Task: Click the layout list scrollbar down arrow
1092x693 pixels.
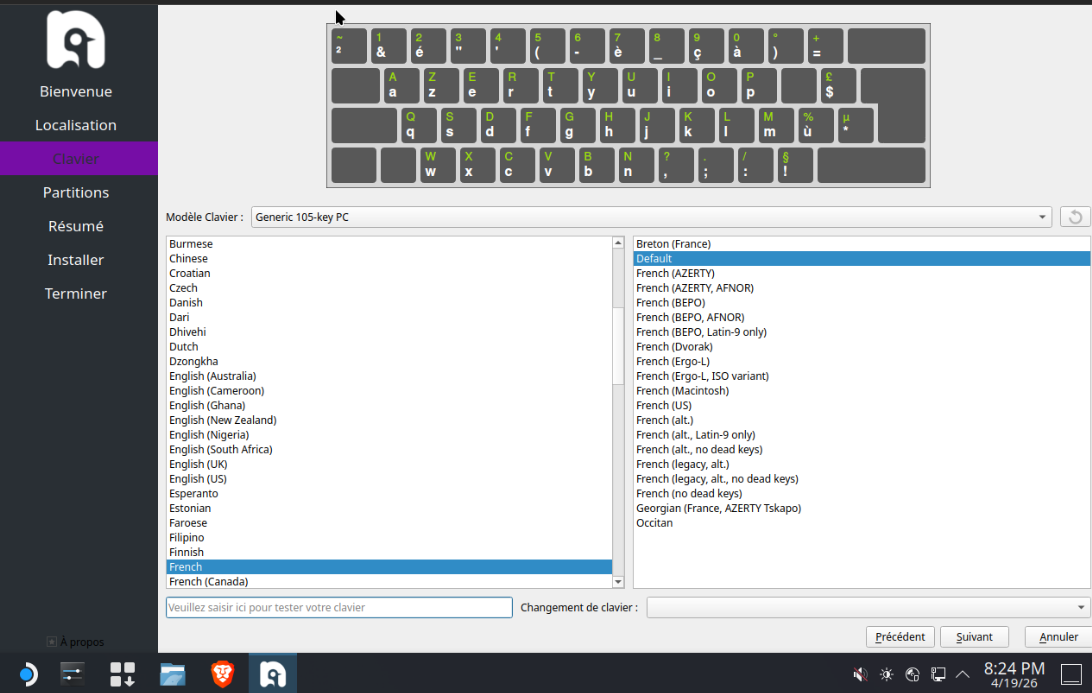Action: coord(618,581)
